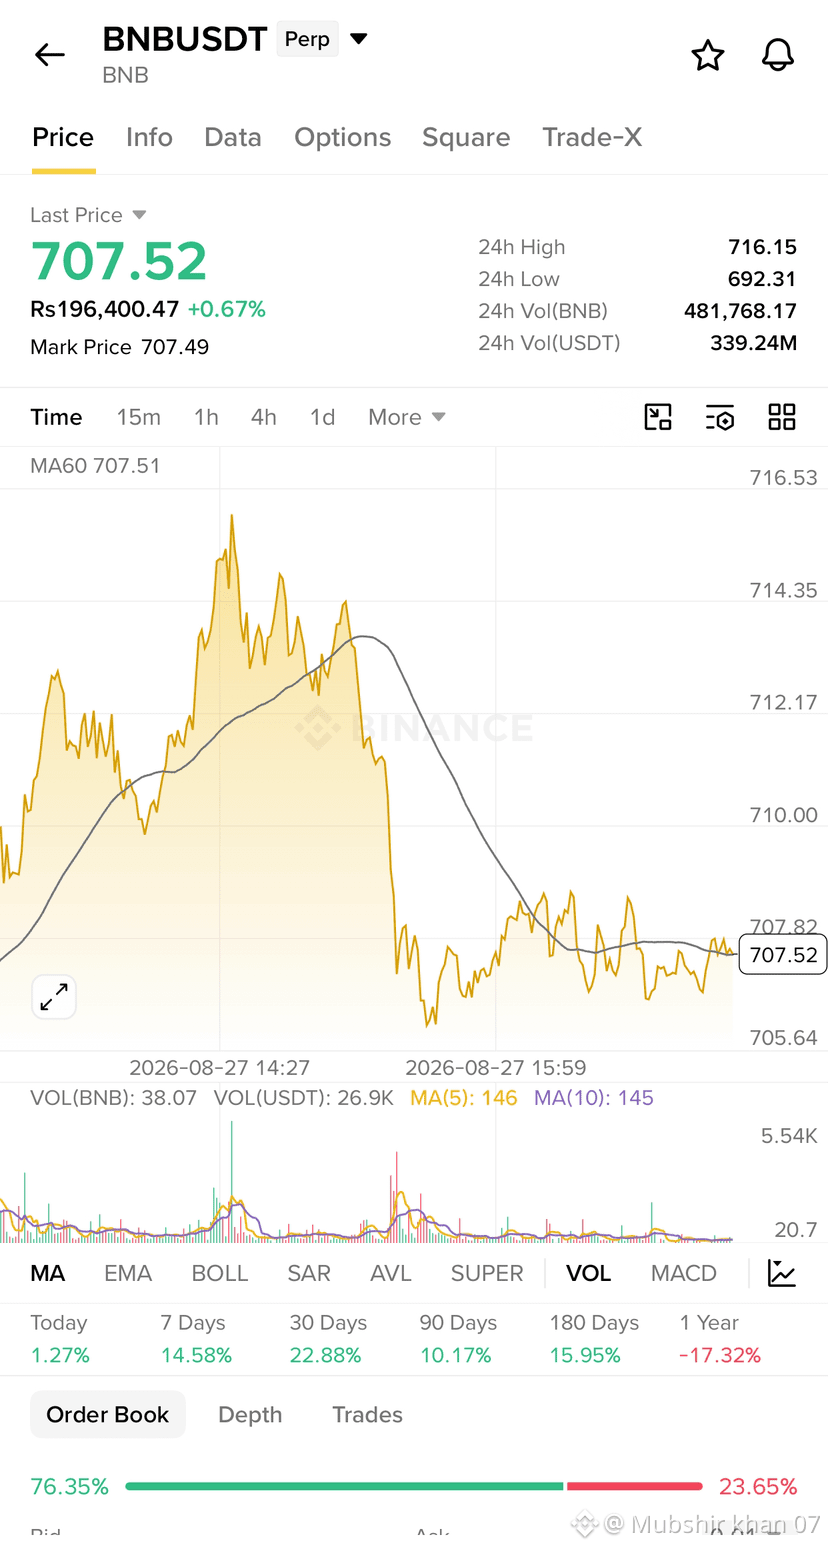Click the big last price 707.52

pos(119,261)
